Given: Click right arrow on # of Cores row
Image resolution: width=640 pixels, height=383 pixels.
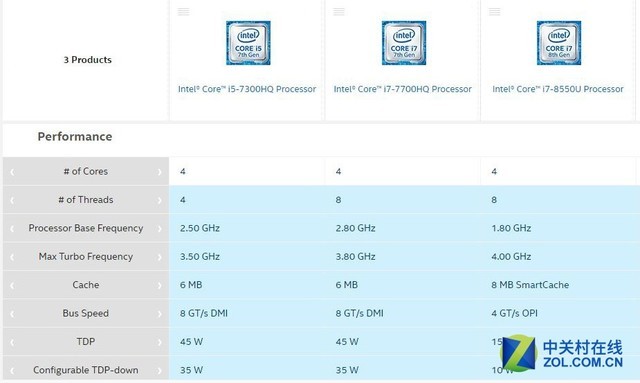Looking at the screenshot, I should coord(160,172).
